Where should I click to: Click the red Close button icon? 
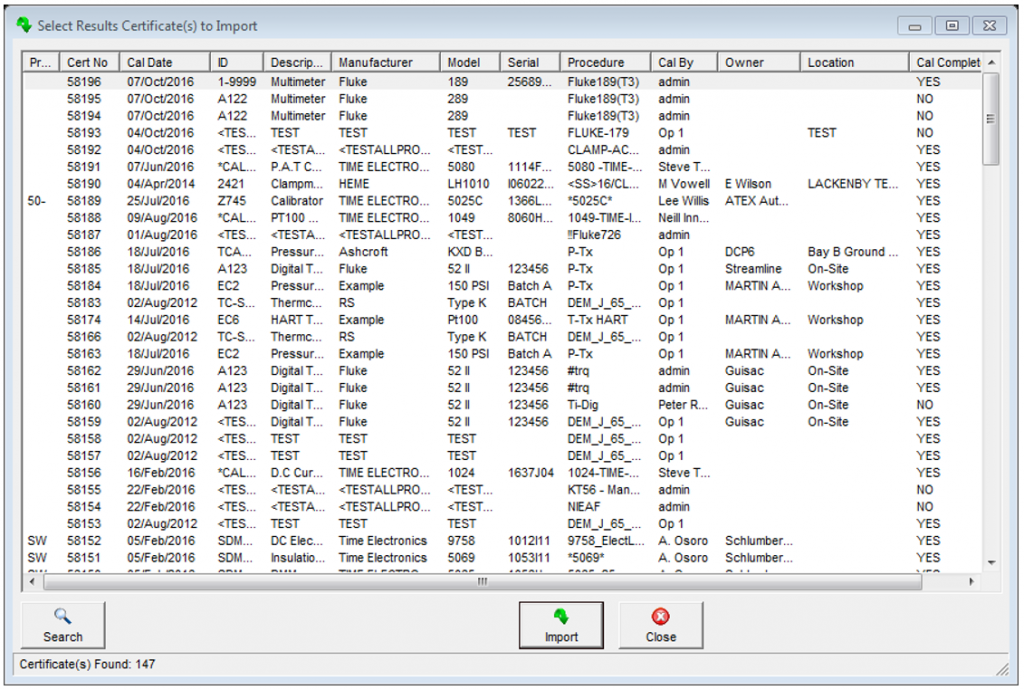660,617
